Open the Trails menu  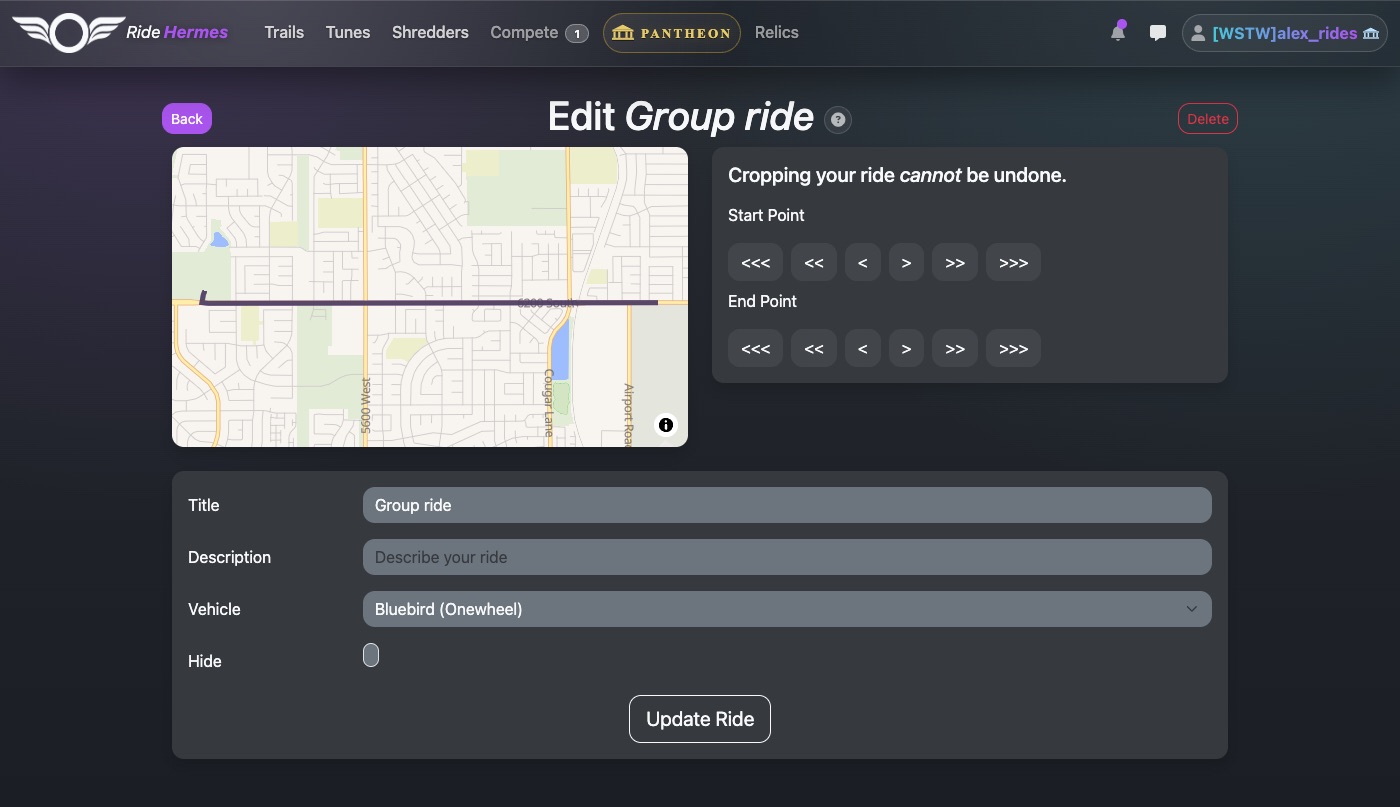point(284,32)
